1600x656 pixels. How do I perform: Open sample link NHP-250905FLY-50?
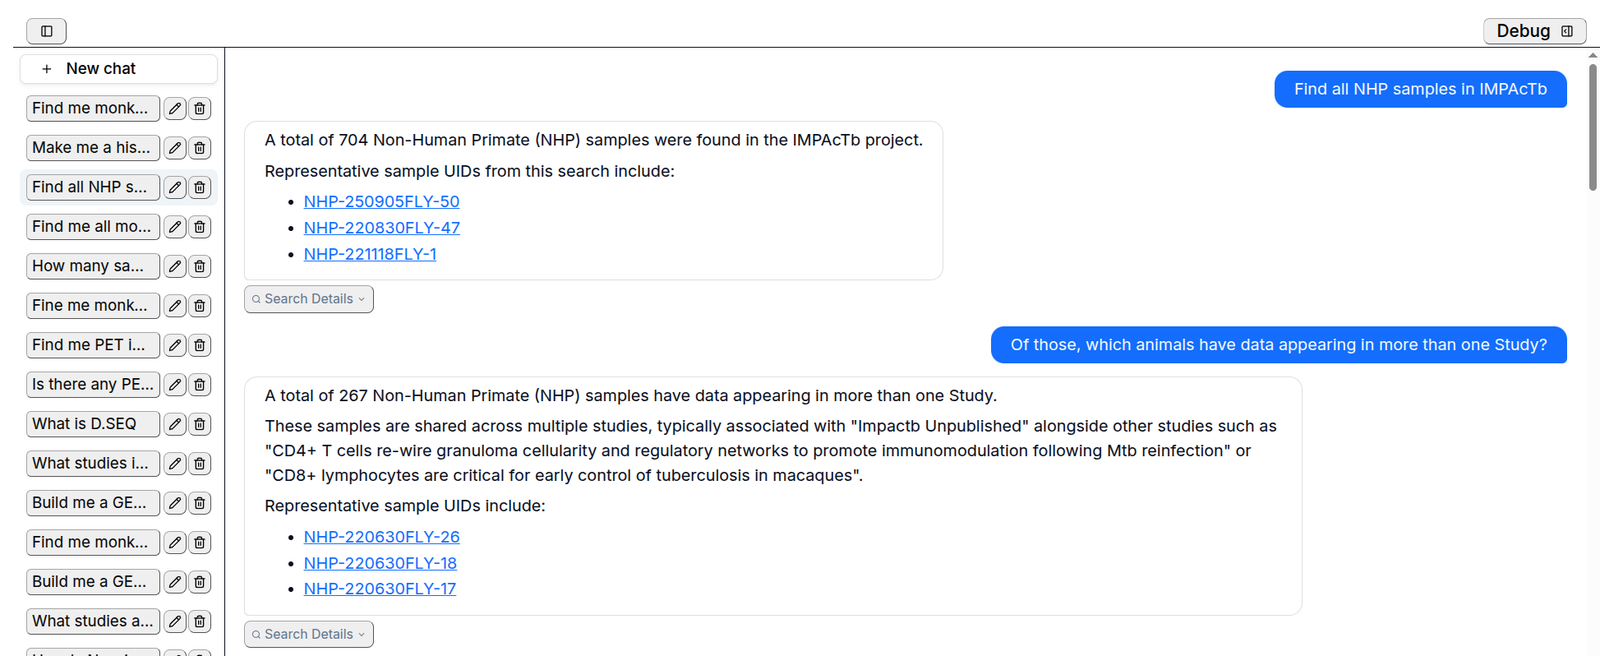[x=382, y=202]
